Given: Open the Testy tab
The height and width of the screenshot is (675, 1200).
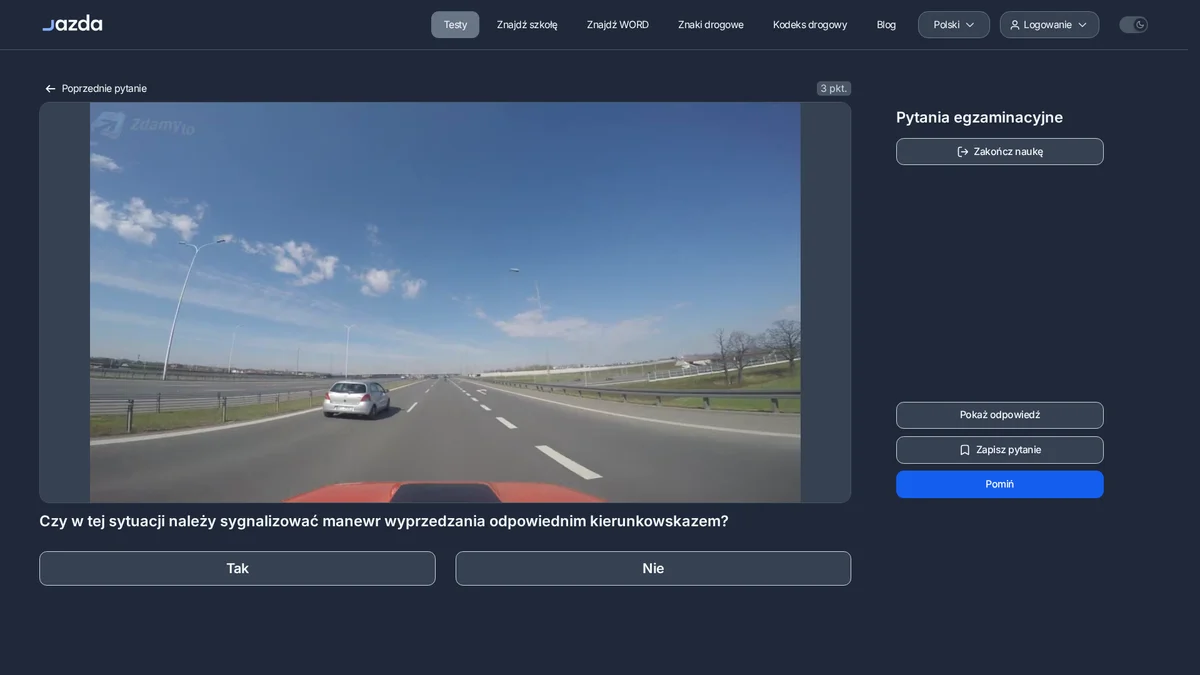Looking at the screenshot, I should pyautogui.click(x=455, y=25).
